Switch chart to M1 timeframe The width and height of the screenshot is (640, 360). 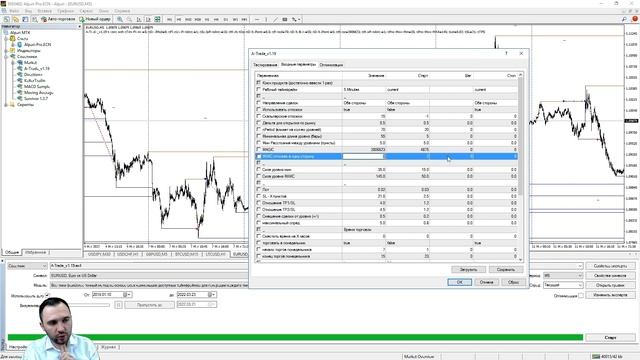169,19
